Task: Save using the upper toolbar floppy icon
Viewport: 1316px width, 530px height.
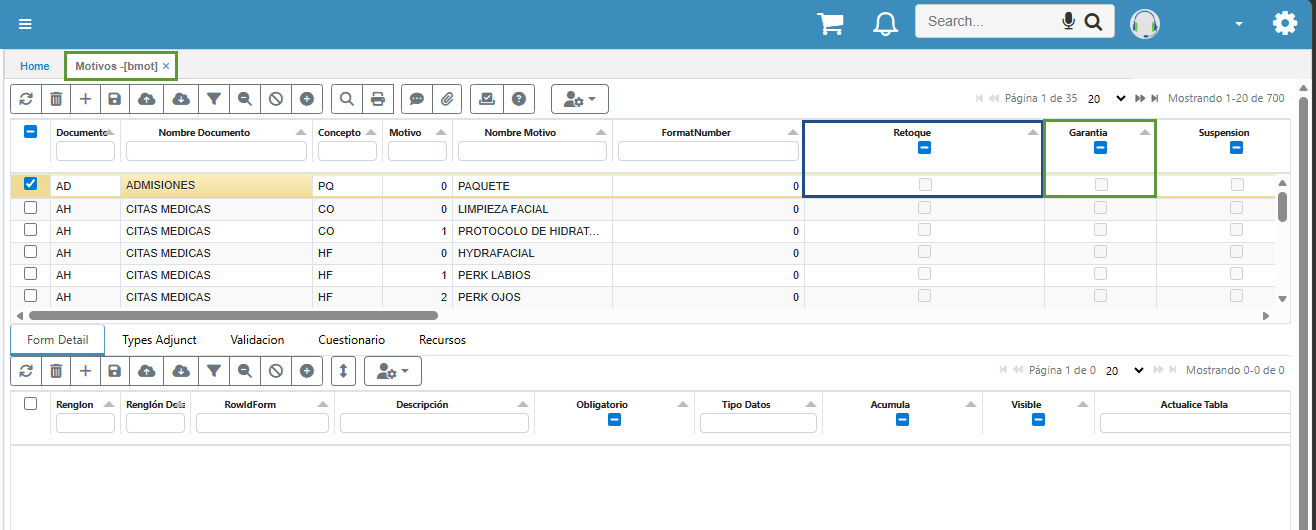Action: pos(114,99)
